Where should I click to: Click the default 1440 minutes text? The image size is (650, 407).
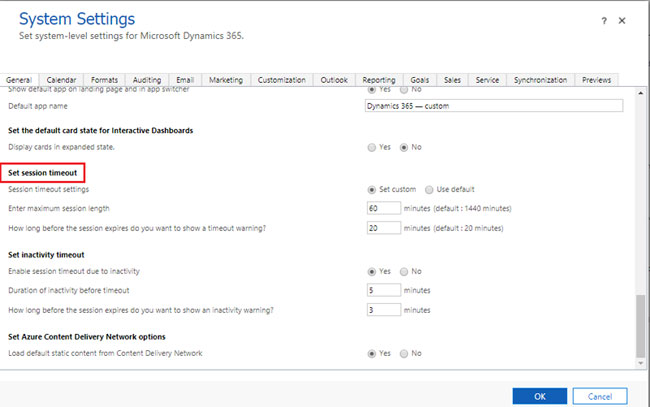tap(473, 208)
